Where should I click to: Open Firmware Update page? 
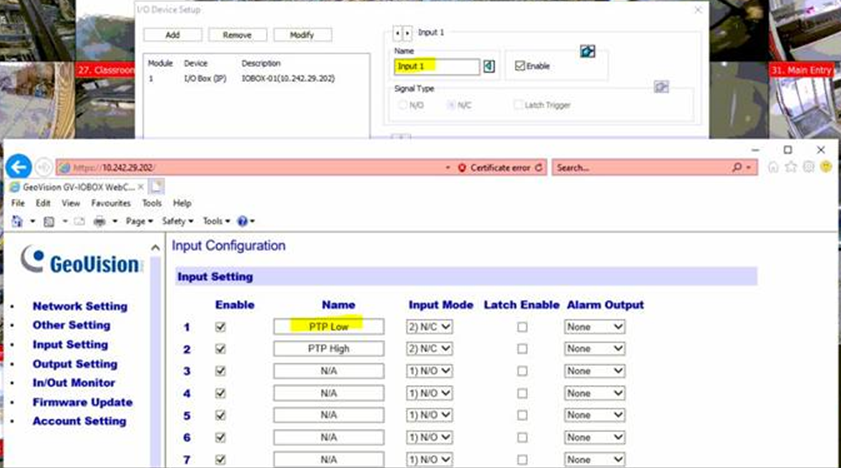(x=83, y=402)
